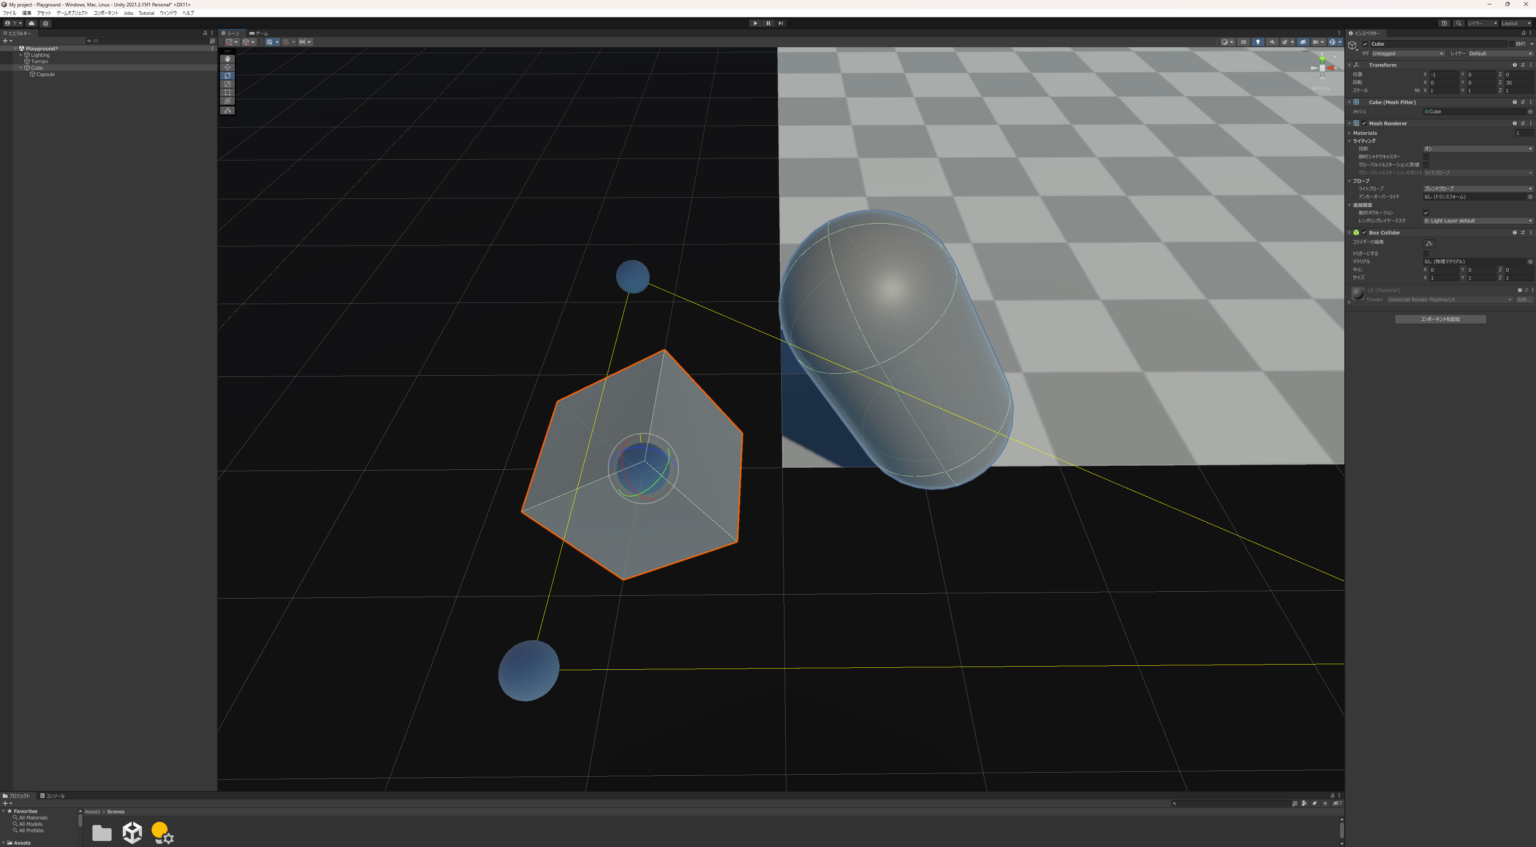Disable the Mesh Renderer component checkbox
Screen dimensions: 1536x847
coord(1364,123)
